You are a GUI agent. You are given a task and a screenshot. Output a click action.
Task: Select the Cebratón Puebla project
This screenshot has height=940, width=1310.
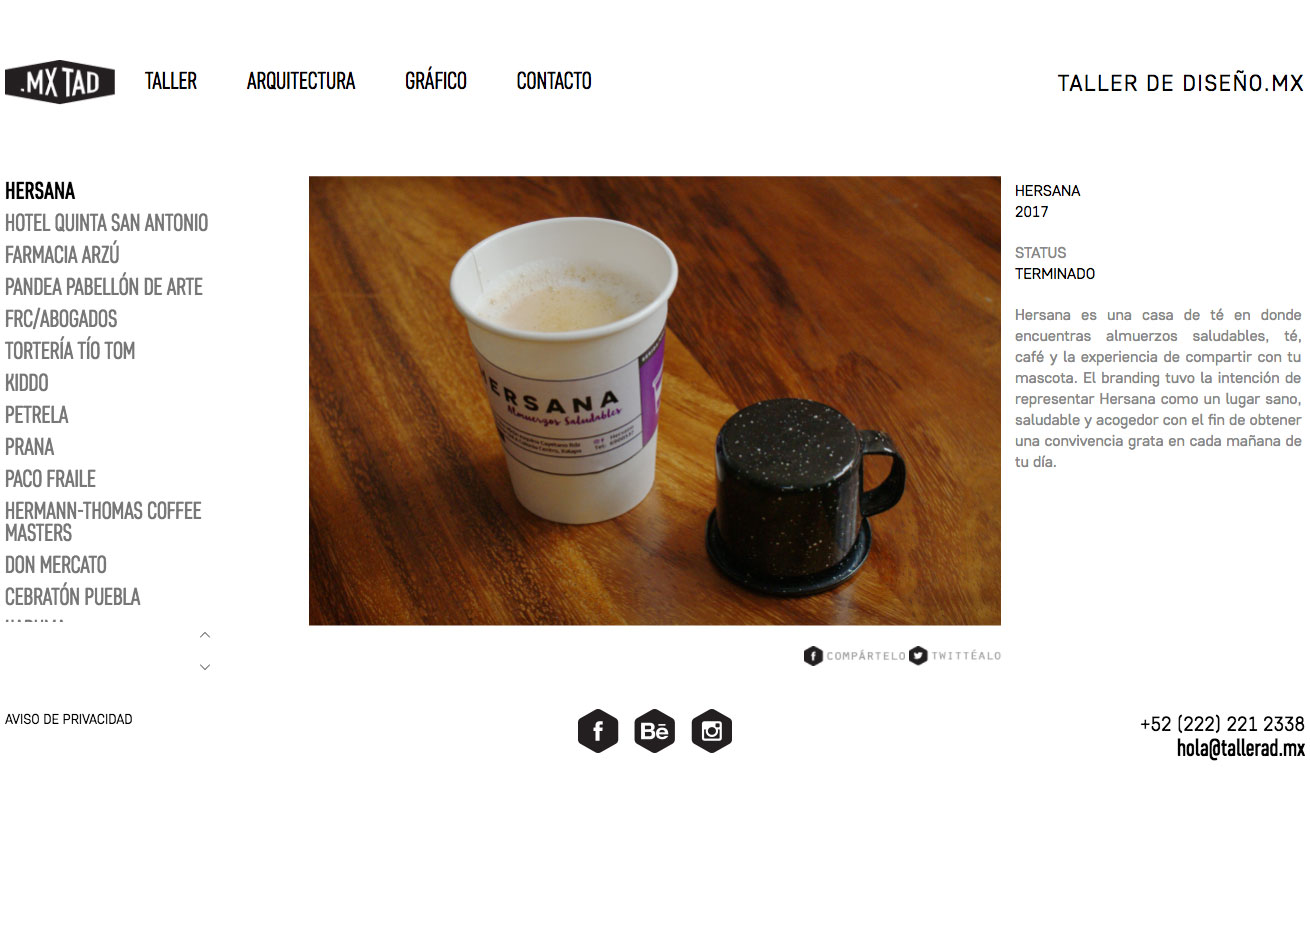(73, 597)
